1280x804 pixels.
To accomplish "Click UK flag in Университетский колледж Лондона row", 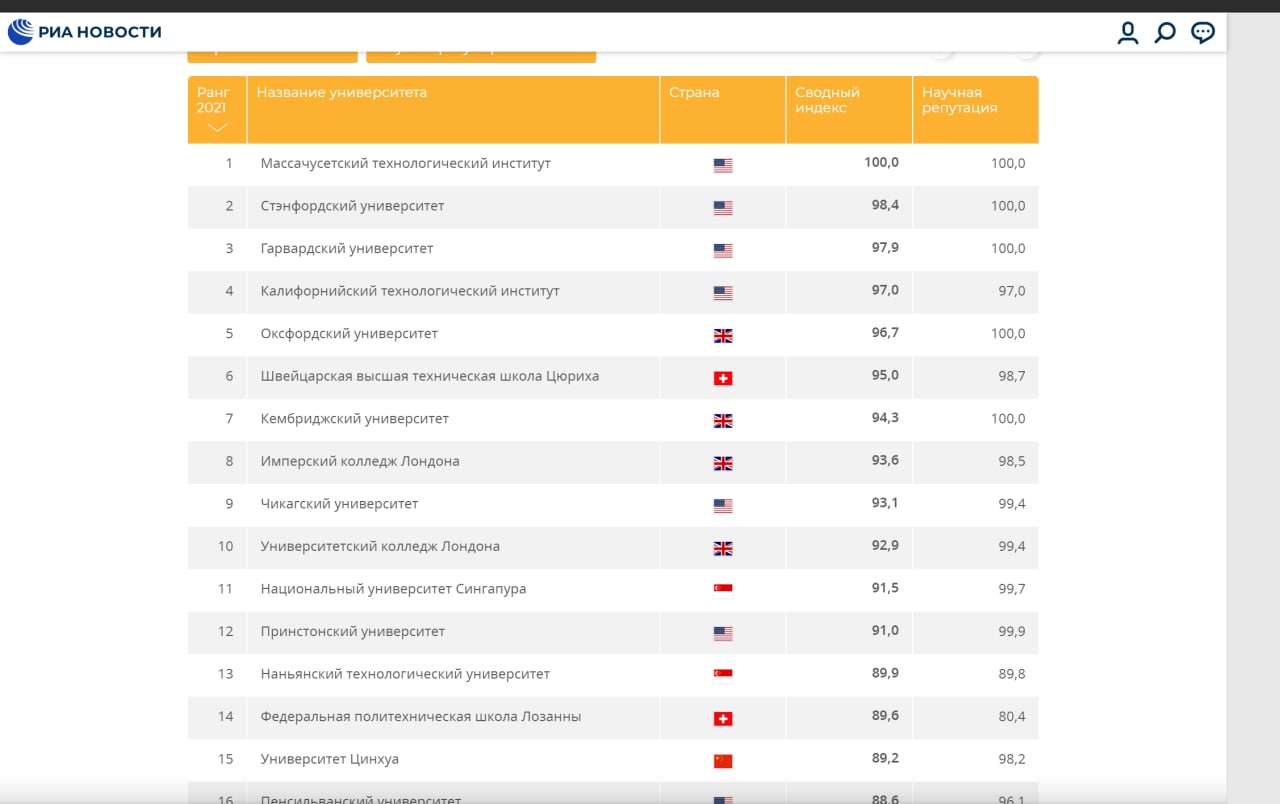I will click(723, 548).
